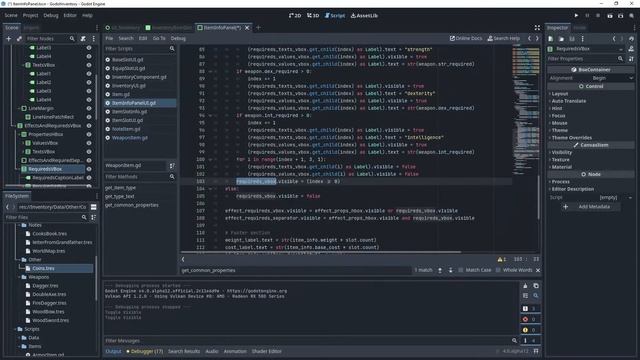This screenshot has width=640, height=360.
Task: Open the Project menu
Action: (x=30, y=16)
